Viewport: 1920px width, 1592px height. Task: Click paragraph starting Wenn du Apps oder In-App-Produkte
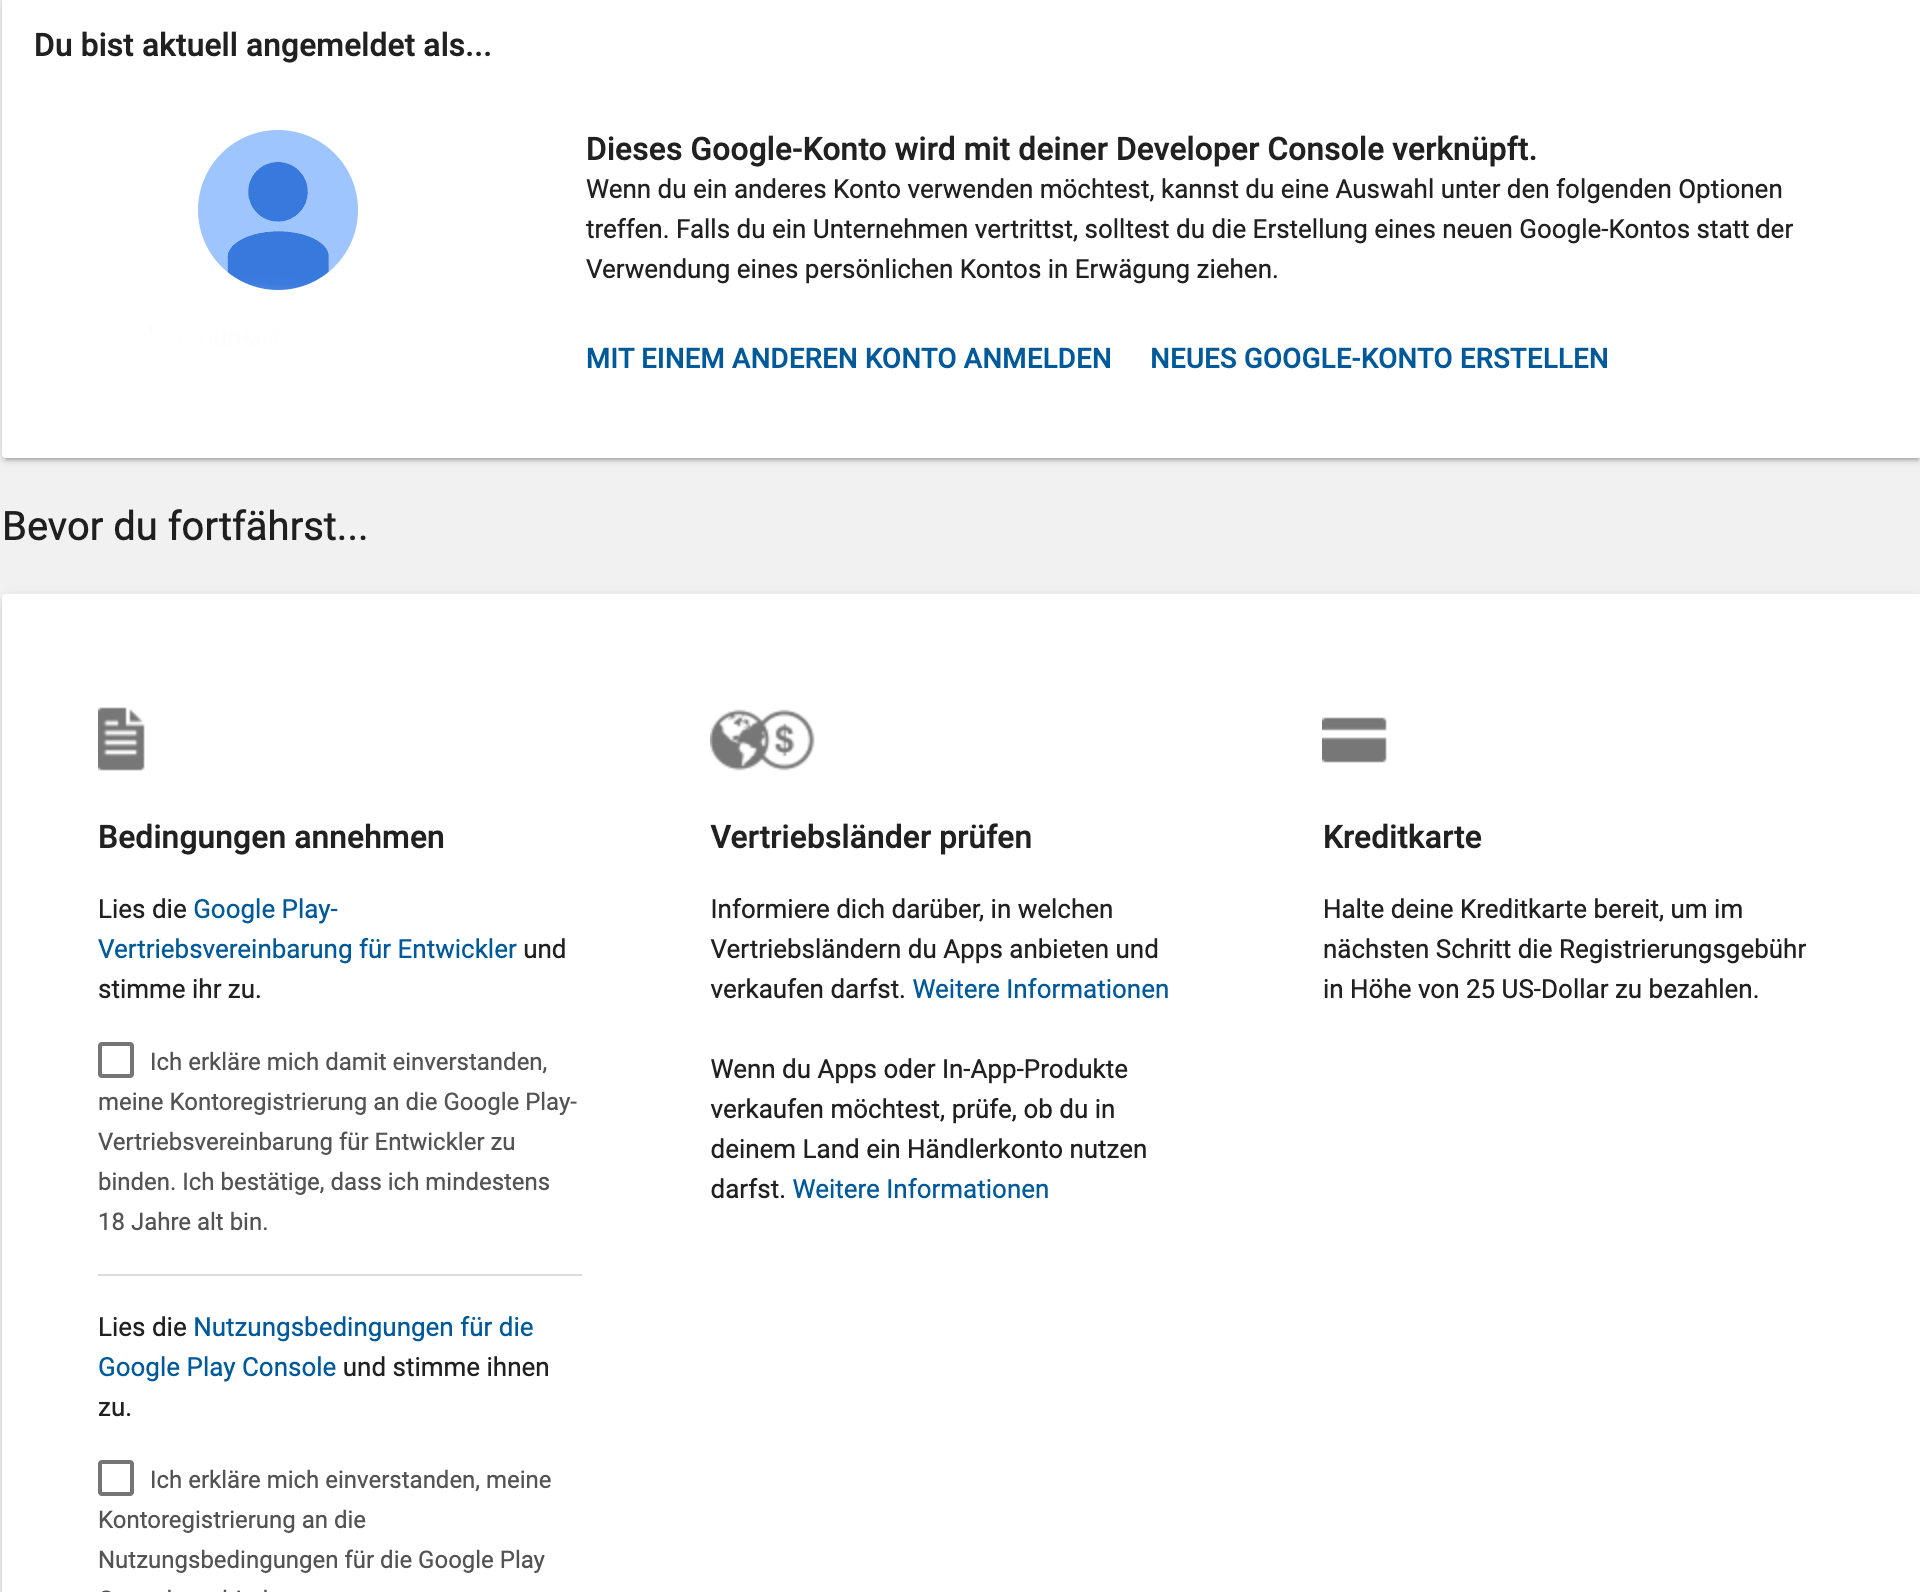[929, 1129]
